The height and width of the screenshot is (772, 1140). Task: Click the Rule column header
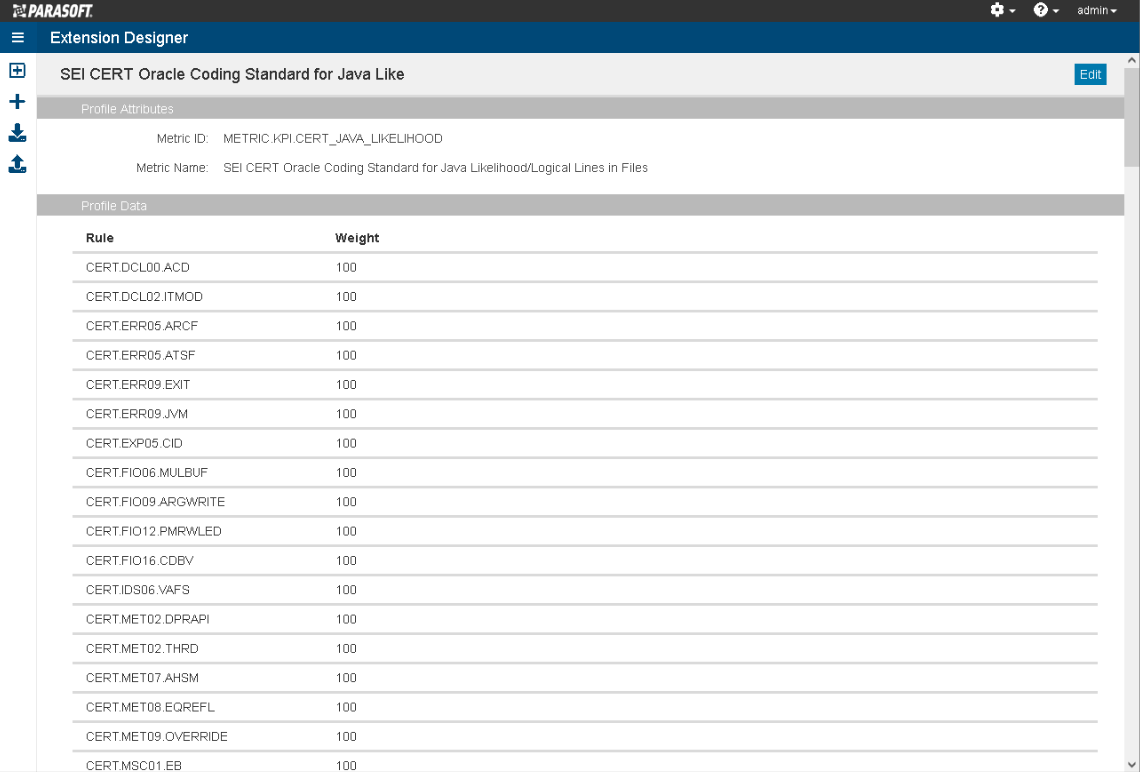[x=100, y=238]
